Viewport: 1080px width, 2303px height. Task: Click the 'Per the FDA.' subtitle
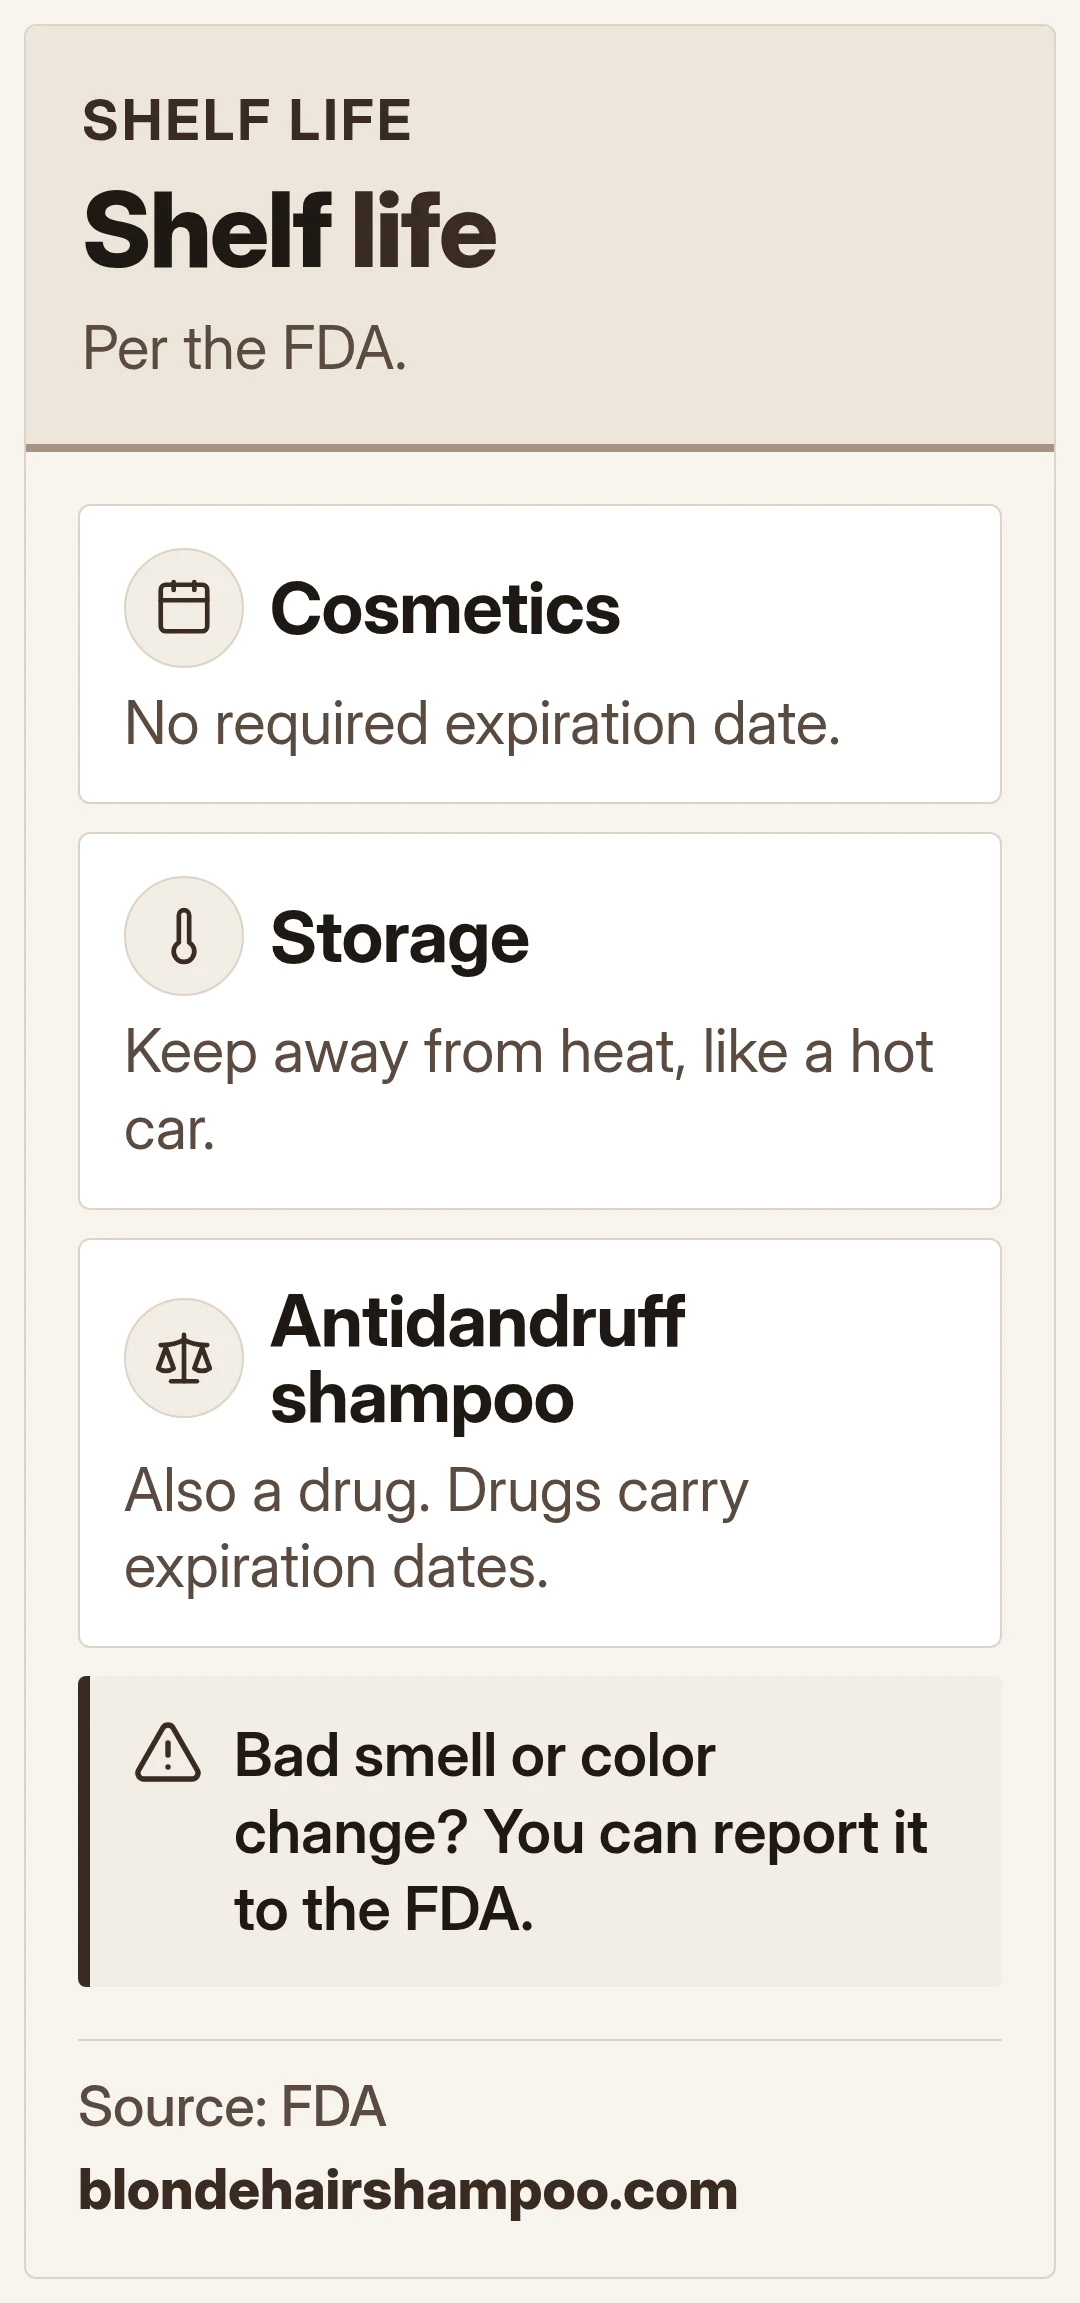pos(245,348)
